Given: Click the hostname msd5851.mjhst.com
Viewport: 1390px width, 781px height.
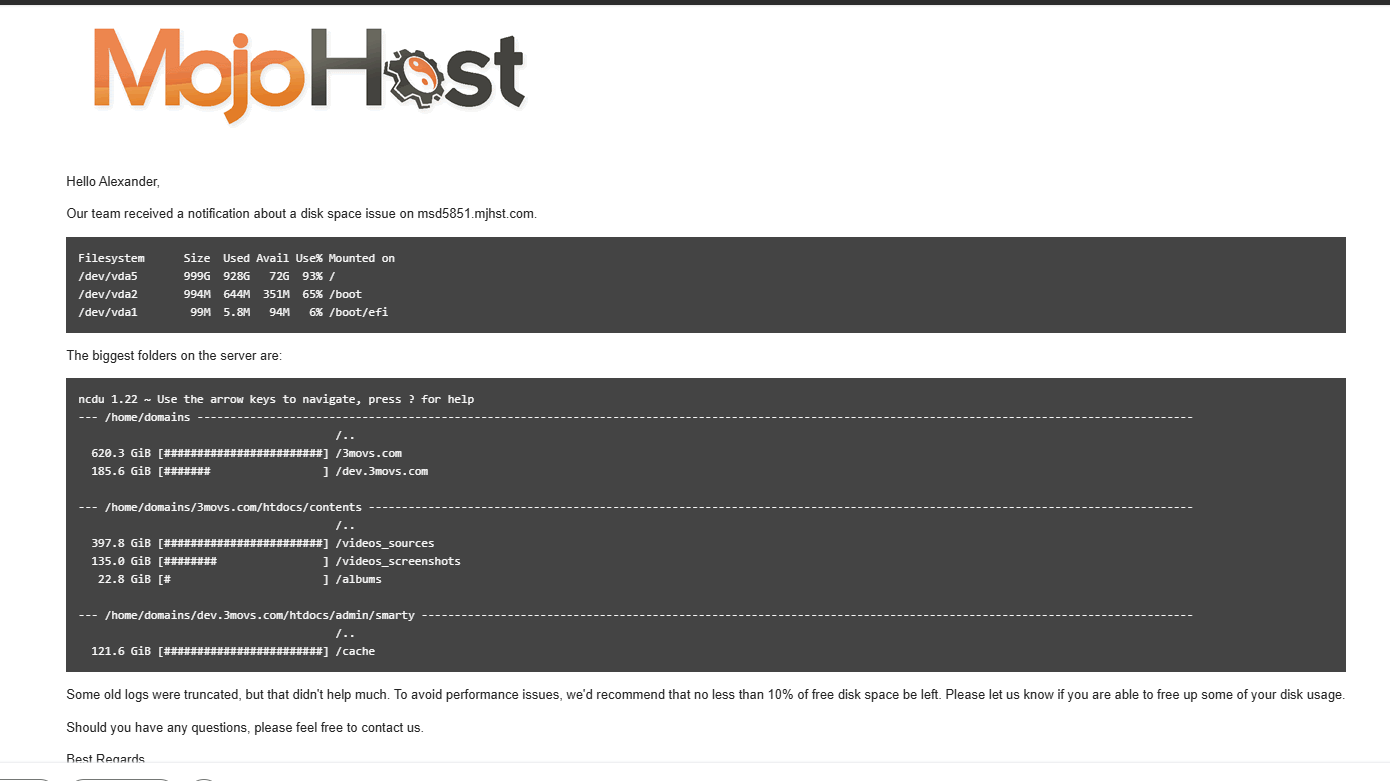Looking at the screenshot, I should click(x=476, y=213).
